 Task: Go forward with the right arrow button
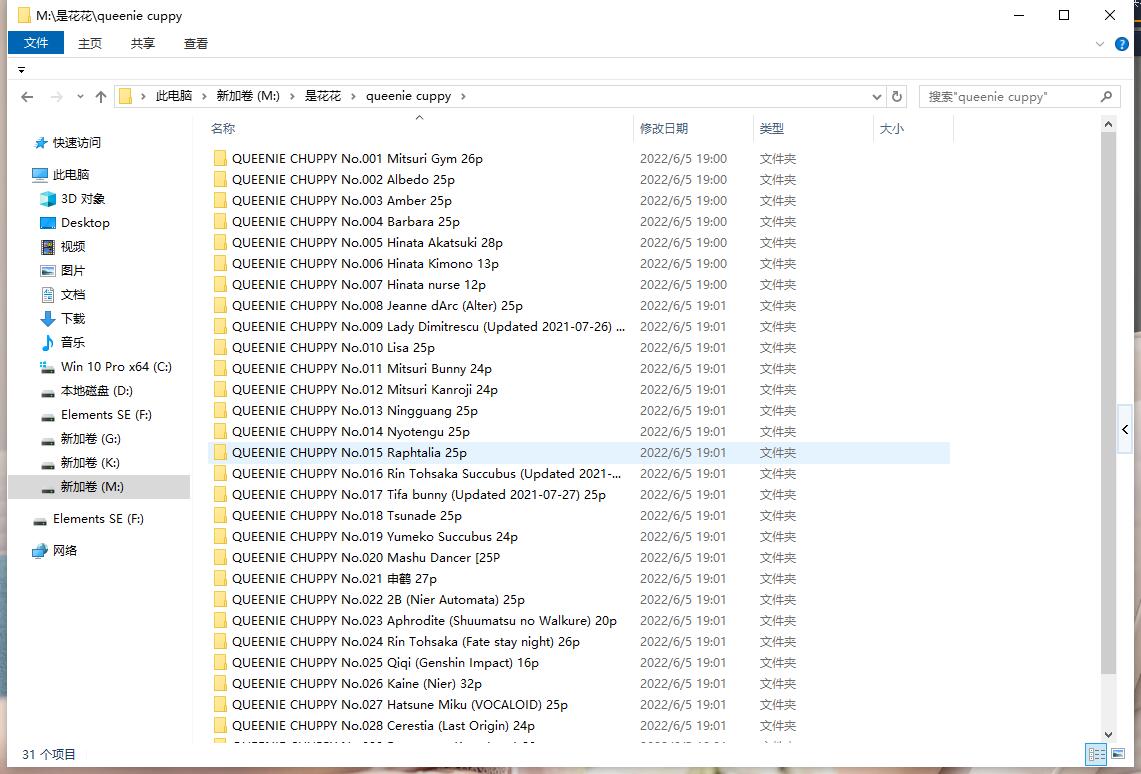(x=56, y=97)
